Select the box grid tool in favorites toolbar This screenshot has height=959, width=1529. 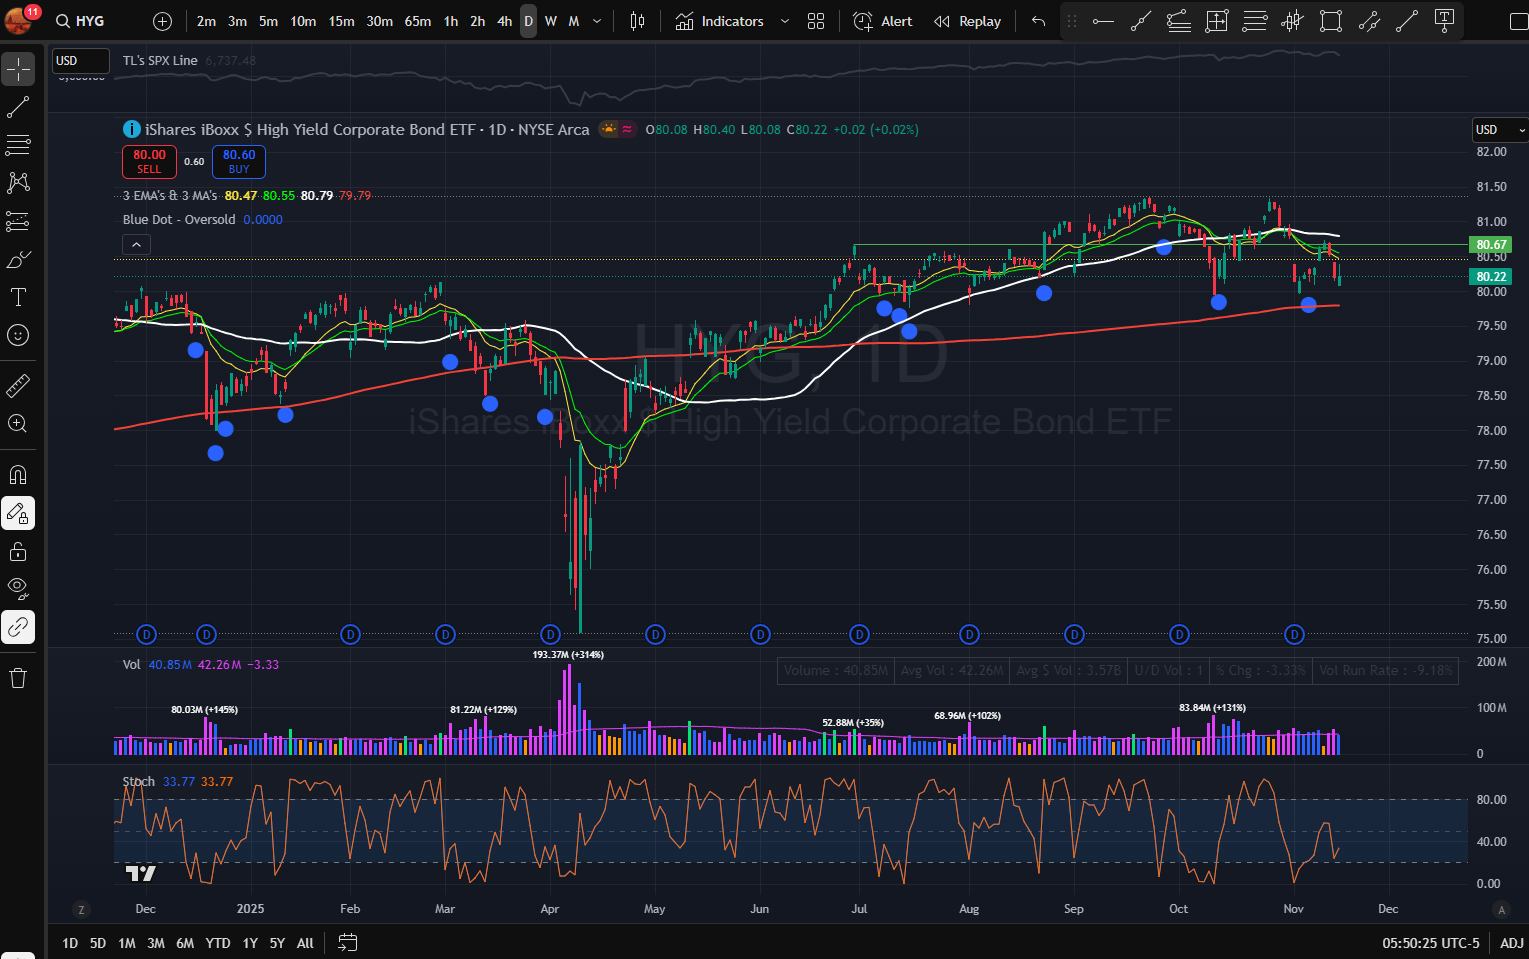[x=1217, y=21]
